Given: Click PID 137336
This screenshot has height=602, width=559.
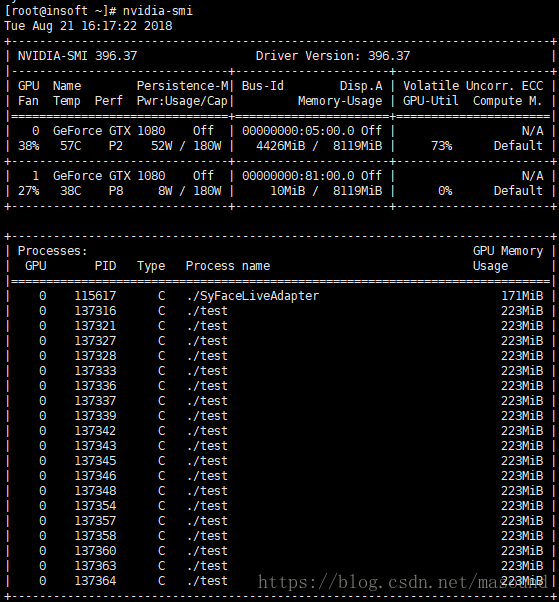Looking at the screenshot, I should pyautogui.click(x=95, y=386).
